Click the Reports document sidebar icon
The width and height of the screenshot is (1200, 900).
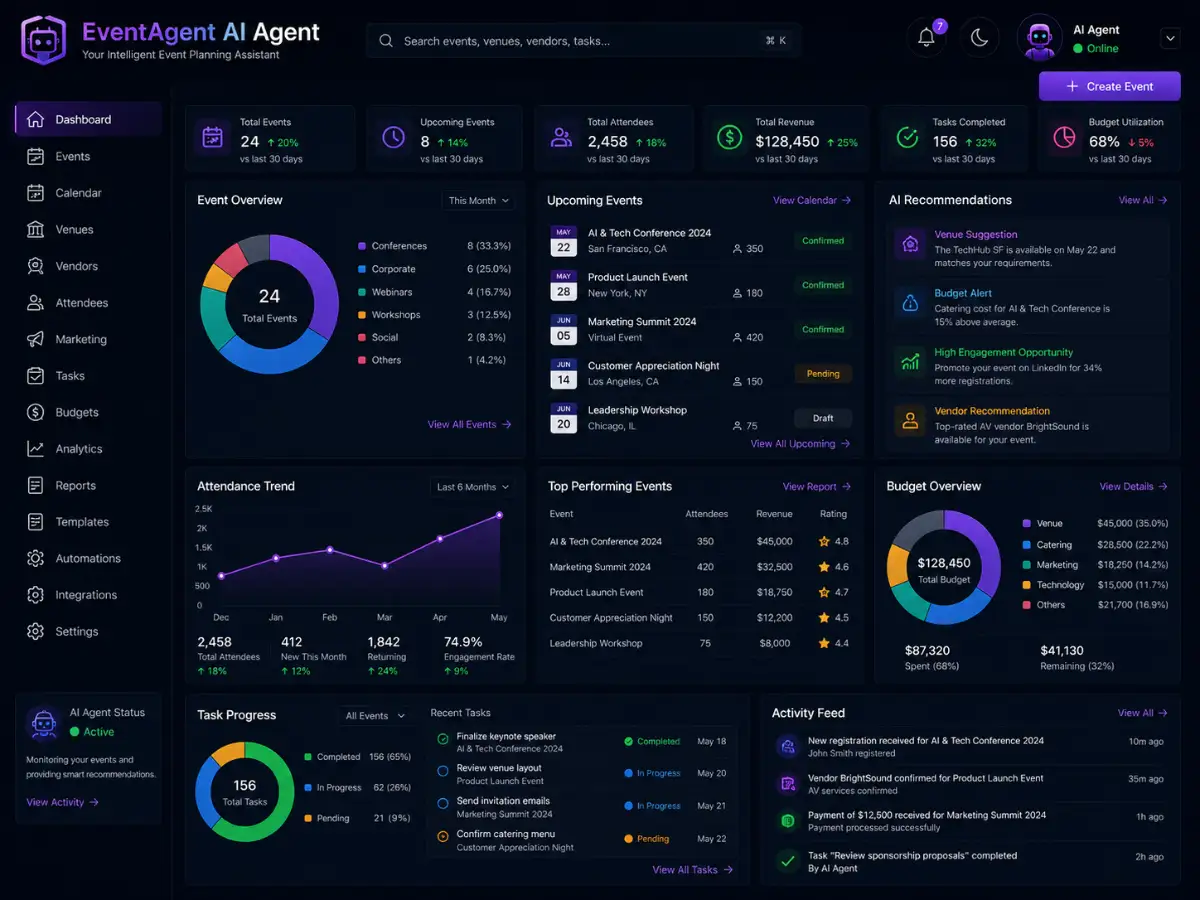(x=36, y=485)
